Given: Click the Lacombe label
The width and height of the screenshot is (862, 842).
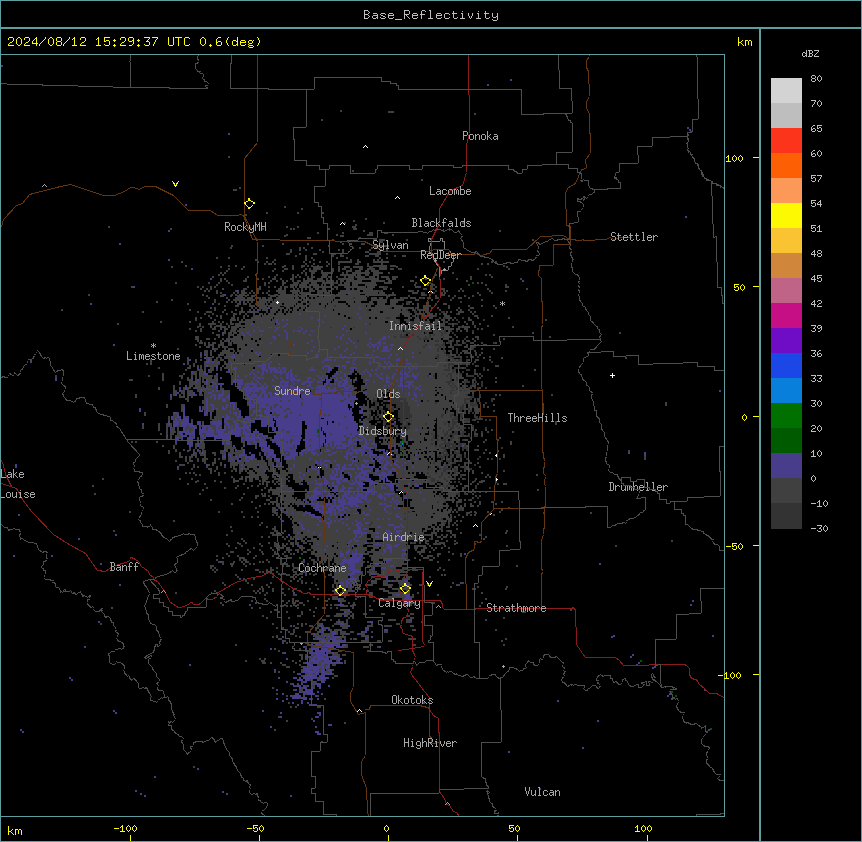Looking at the screenshot, I should (x=450, y=191).
